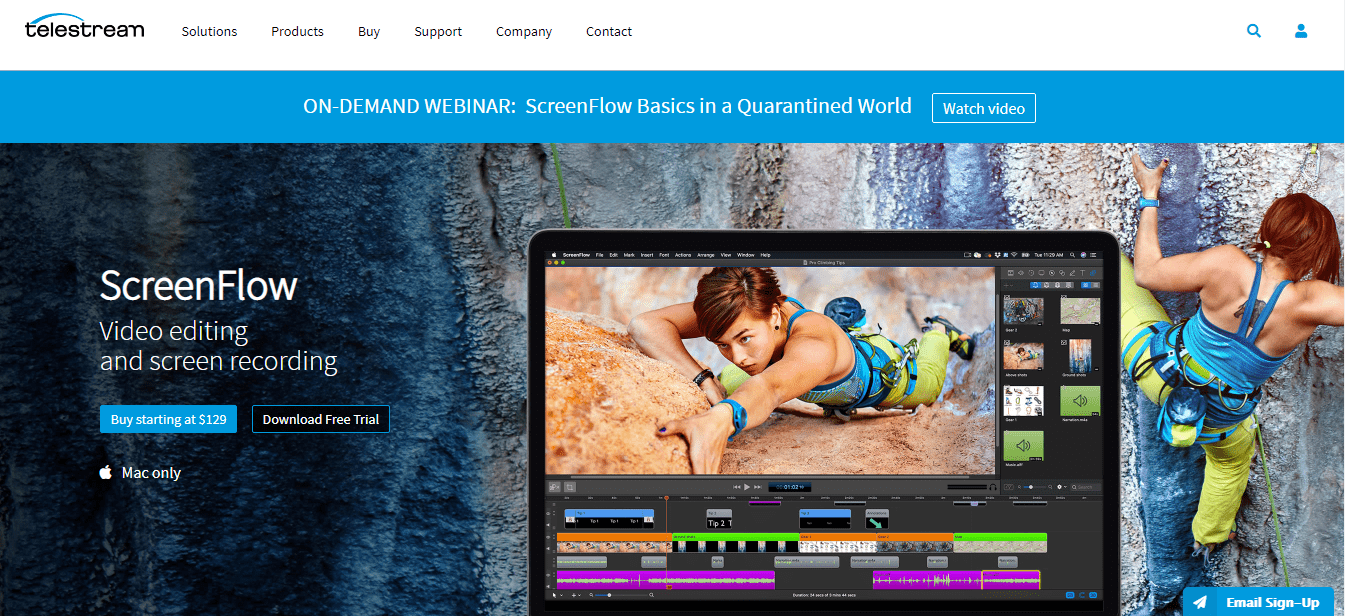Click the ScreenFlow hero heading

pyautogui.click(x=199, y=286)
